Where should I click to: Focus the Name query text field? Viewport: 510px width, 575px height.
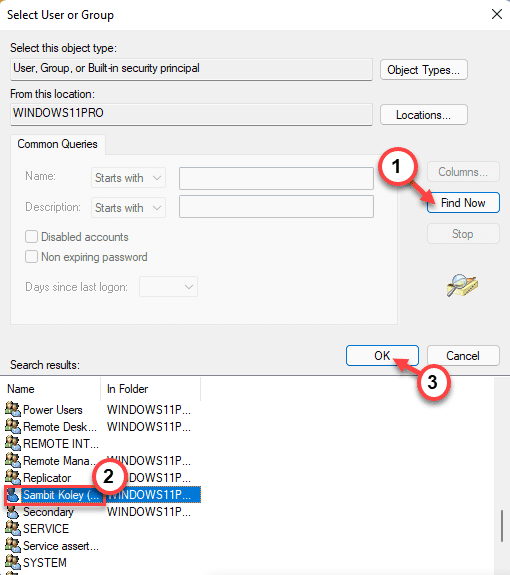tap(276, 178)
